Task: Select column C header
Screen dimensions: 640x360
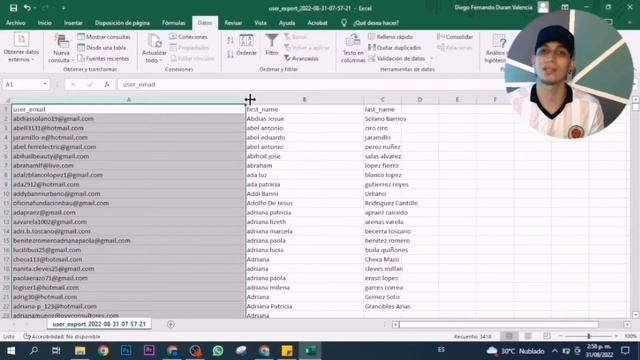Action: tap(382, 100)
